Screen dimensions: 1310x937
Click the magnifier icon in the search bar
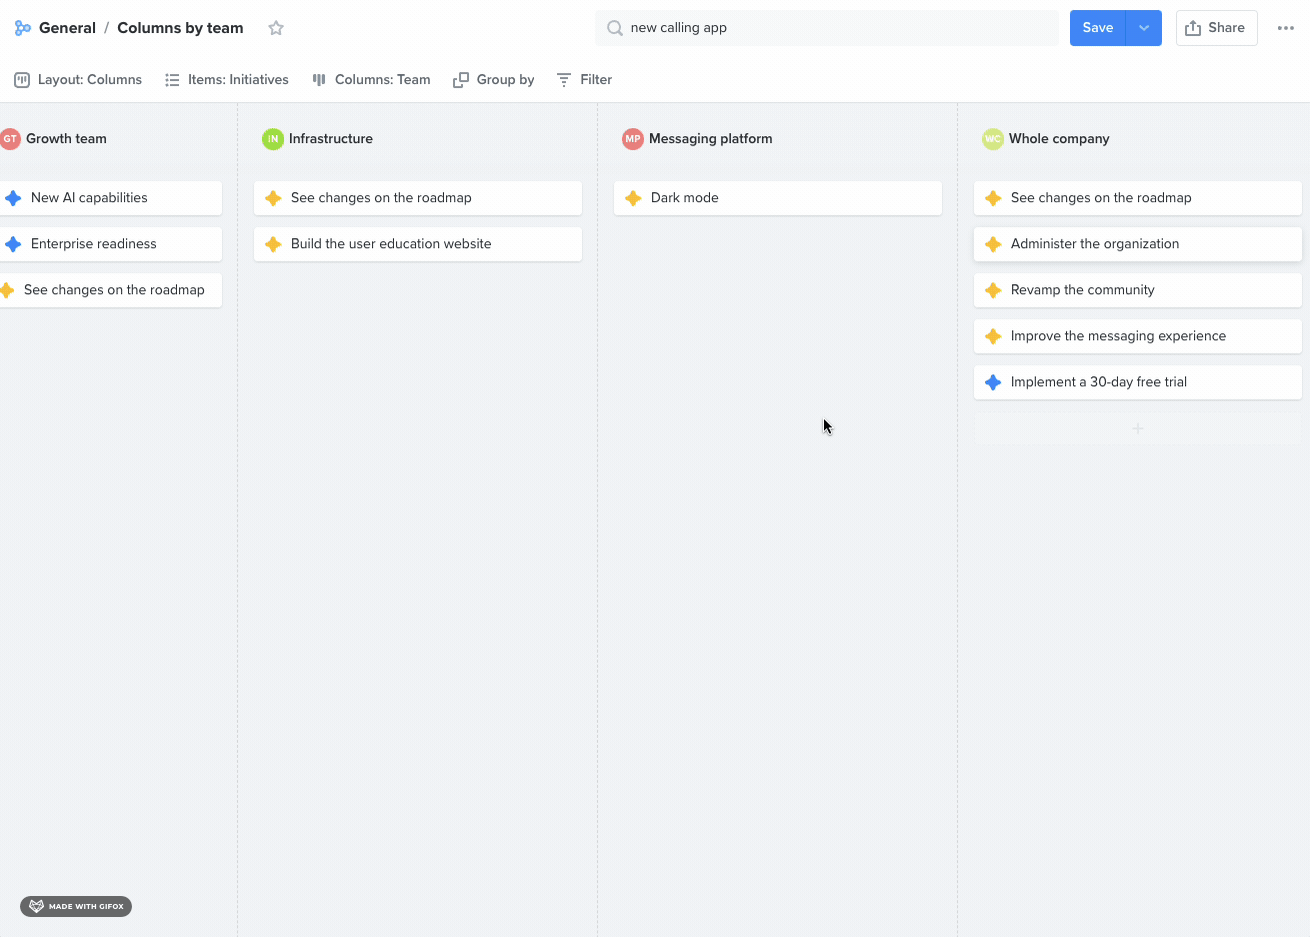614,27
